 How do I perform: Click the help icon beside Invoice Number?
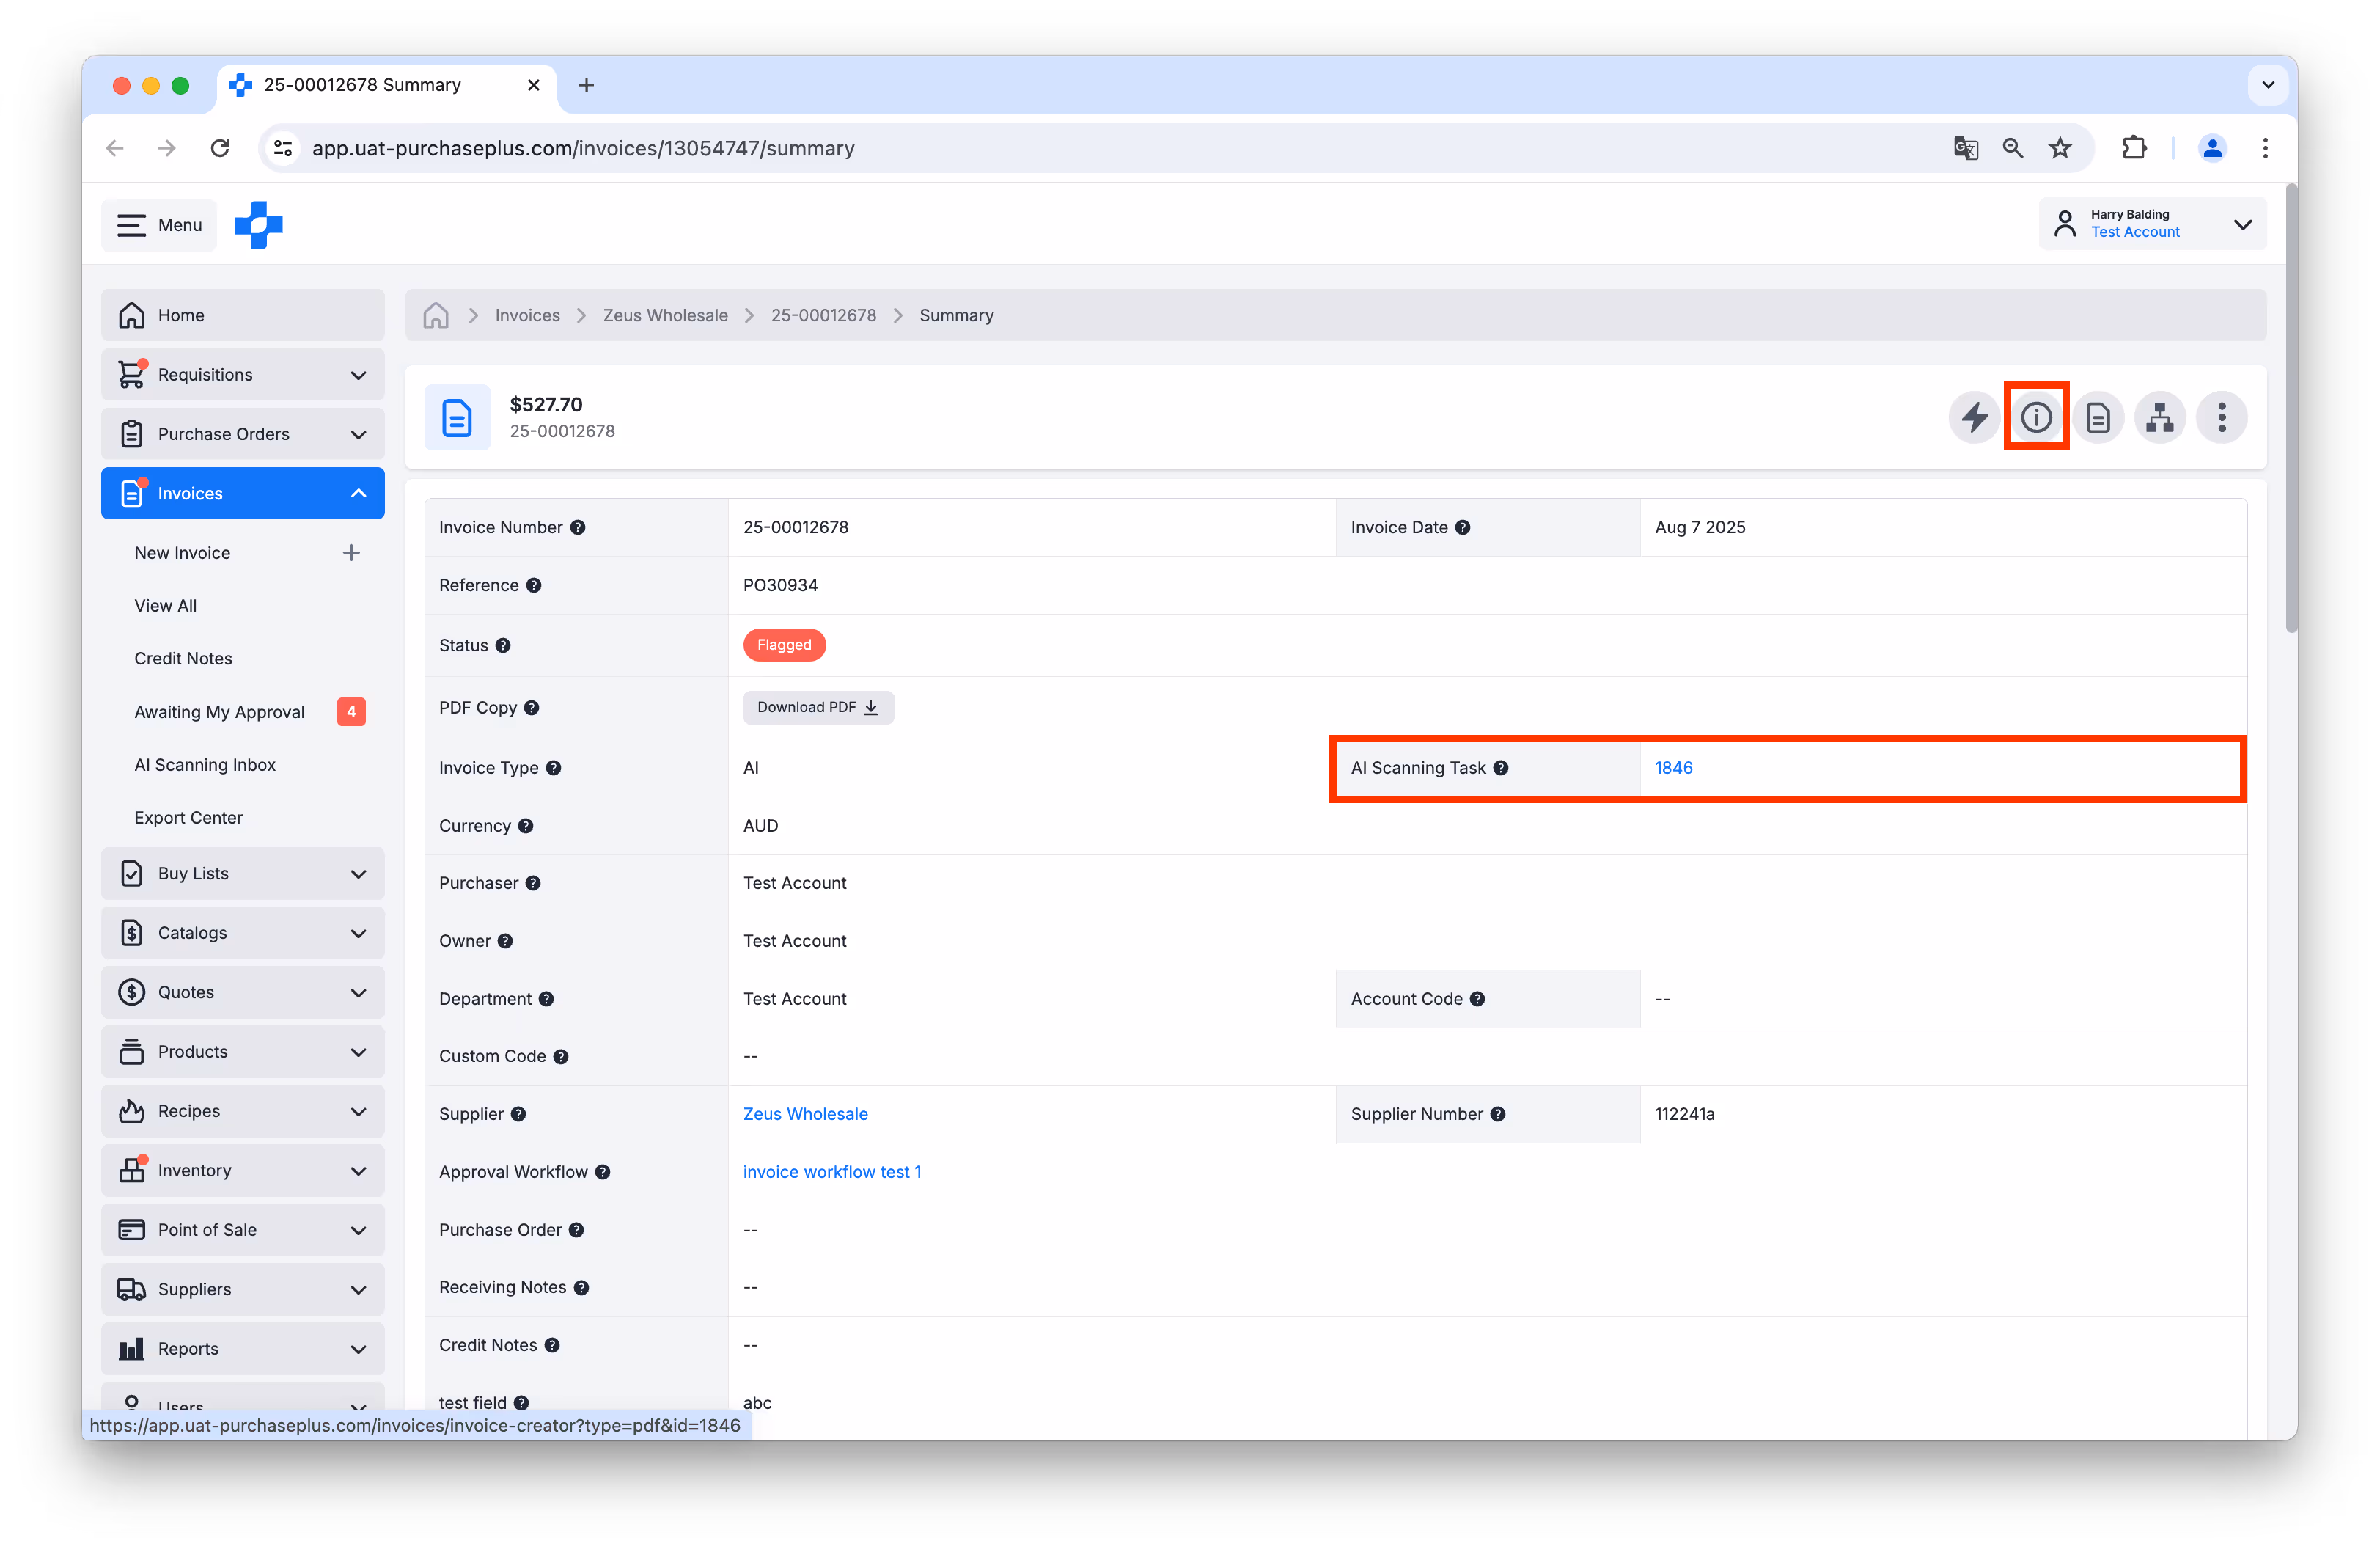[x=578, y=527]
